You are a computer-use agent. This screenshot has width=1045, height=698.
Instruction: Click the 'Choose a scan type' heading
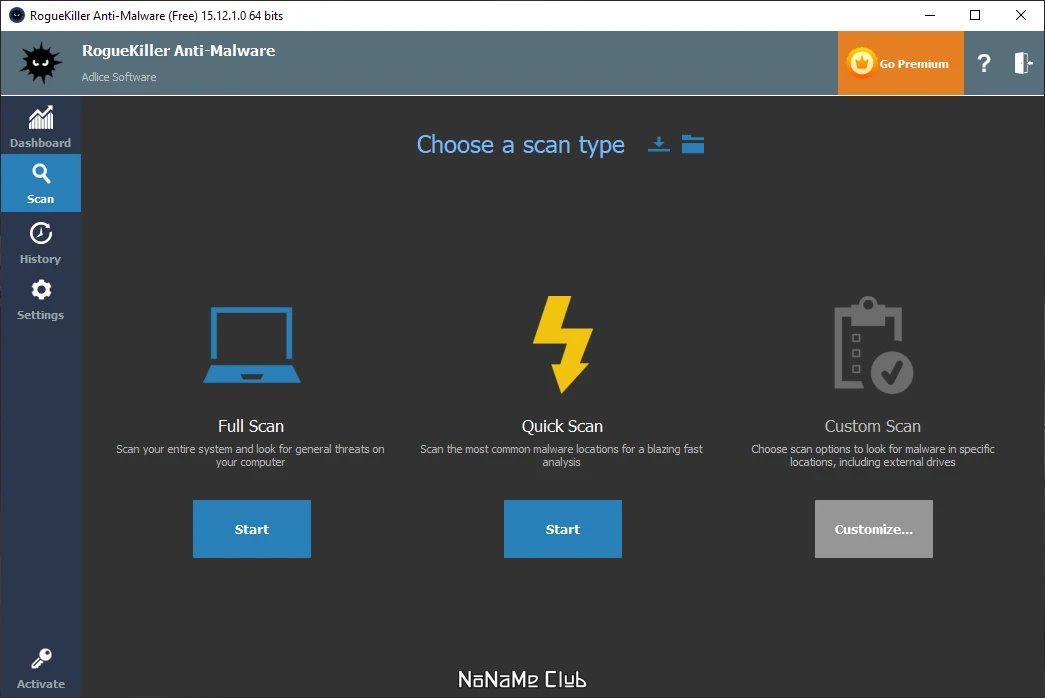[521, 145]
